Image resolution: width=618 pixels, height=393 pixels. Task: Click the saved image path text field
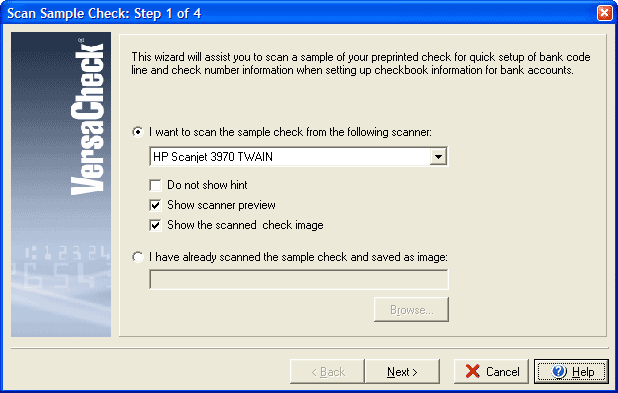[x=299, y=279]
